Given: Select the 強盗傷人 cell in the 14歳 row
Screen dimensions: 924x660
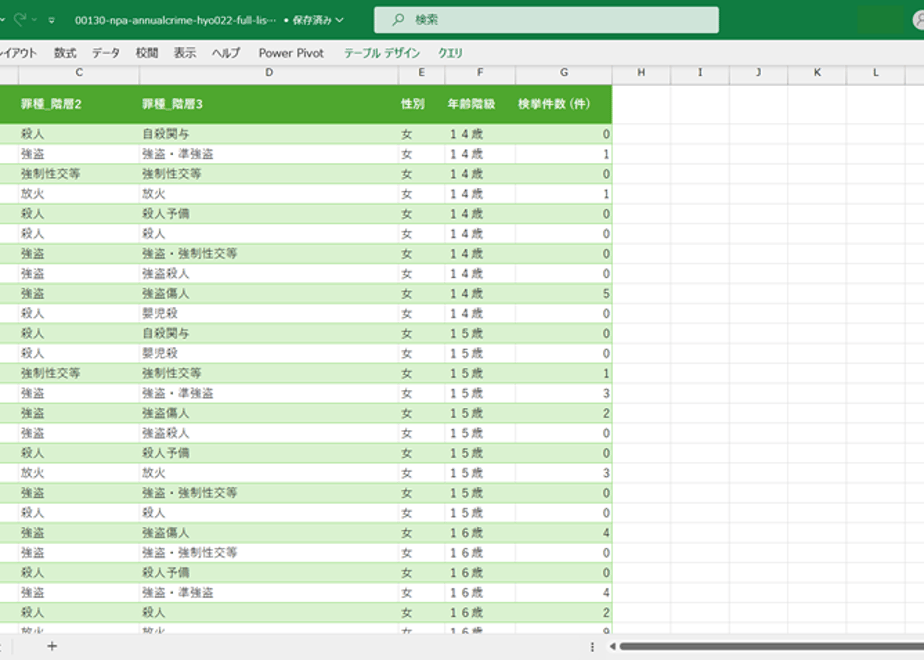Looking at the screenshot, I should (269, 293).
